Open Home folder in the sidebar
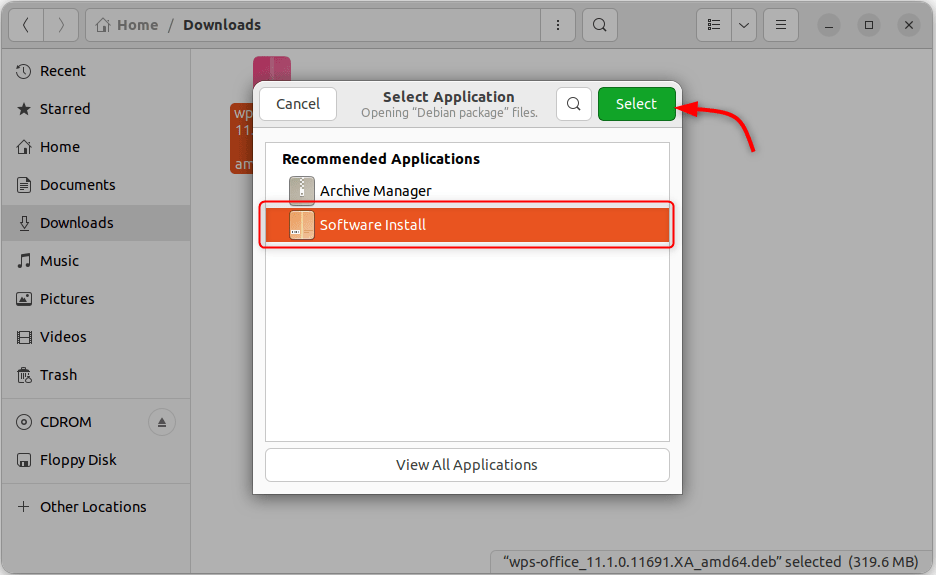The image size is (936, 576). (96, 147)
